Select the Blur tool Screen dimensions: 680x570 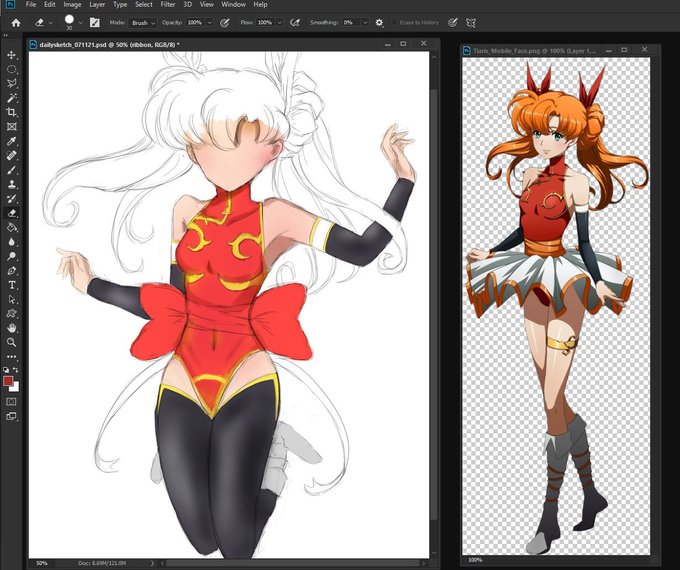pyautogui.click(x=12, y=242)
